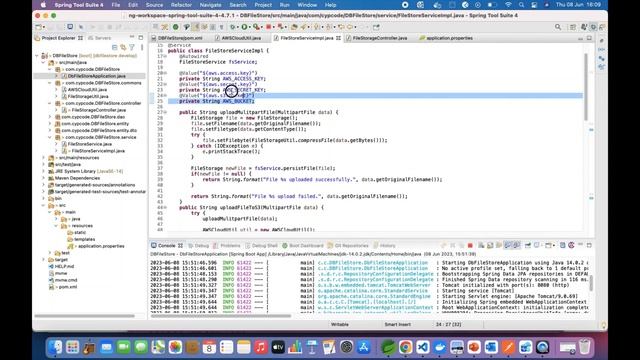Open App Store from the Dock
Viewport: 640px width, 360px height.
click(x=364, y=347)
